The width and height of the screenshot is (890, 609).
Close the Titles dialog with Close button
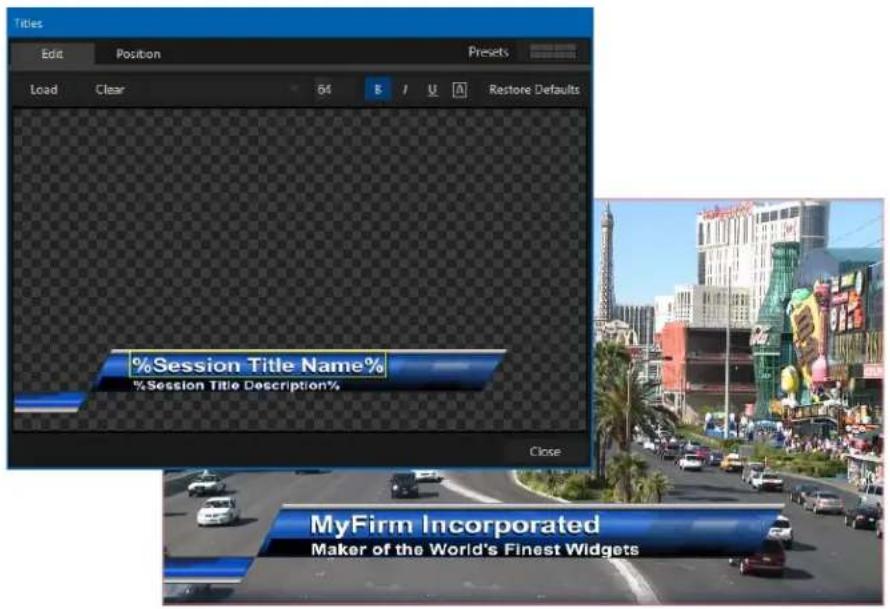pos(545,451)
